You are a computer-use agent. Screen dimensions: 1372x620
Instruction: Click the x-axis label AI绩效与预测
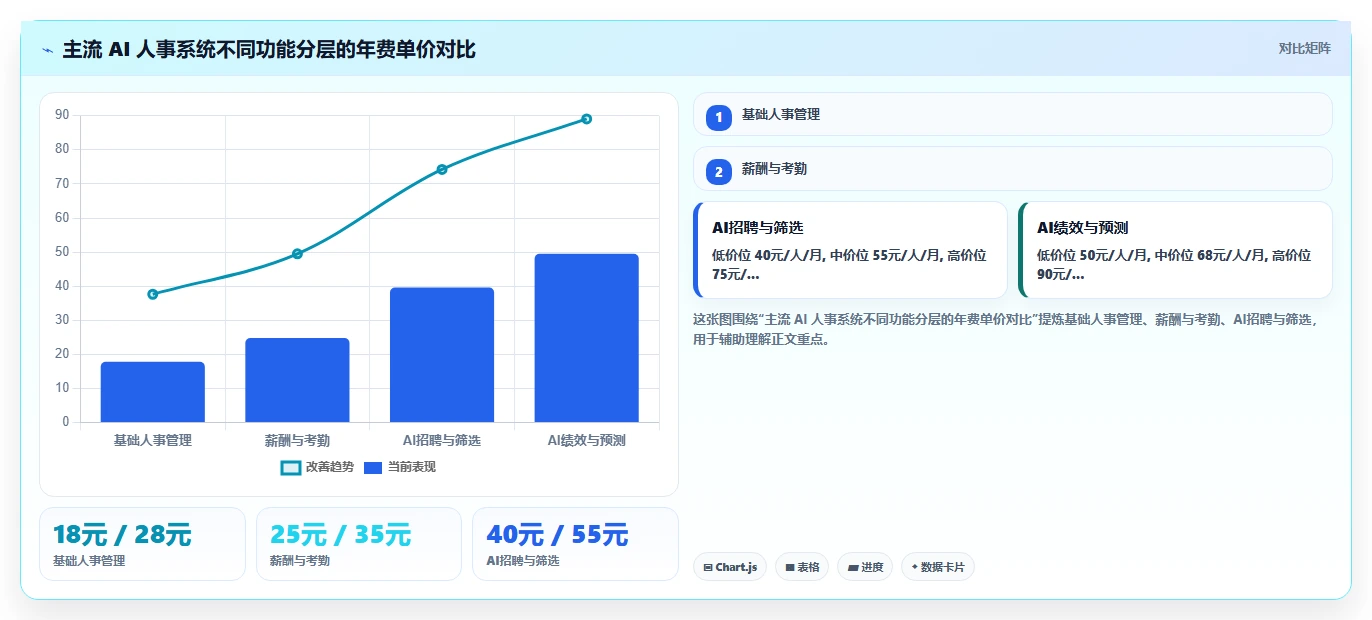(x=586, y=440)
